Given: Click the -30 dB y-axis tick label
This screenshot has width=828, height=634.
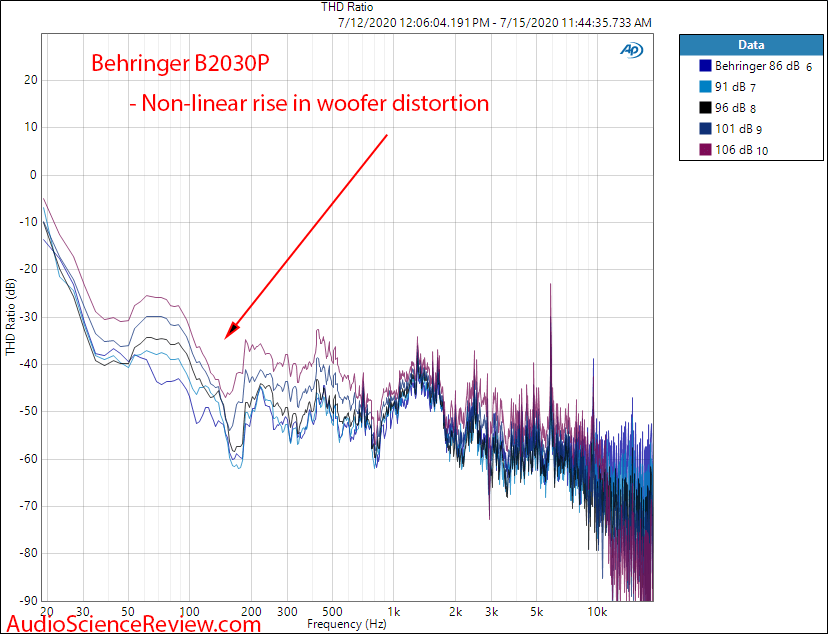Looking at the screenshot, I should (29, 317).
